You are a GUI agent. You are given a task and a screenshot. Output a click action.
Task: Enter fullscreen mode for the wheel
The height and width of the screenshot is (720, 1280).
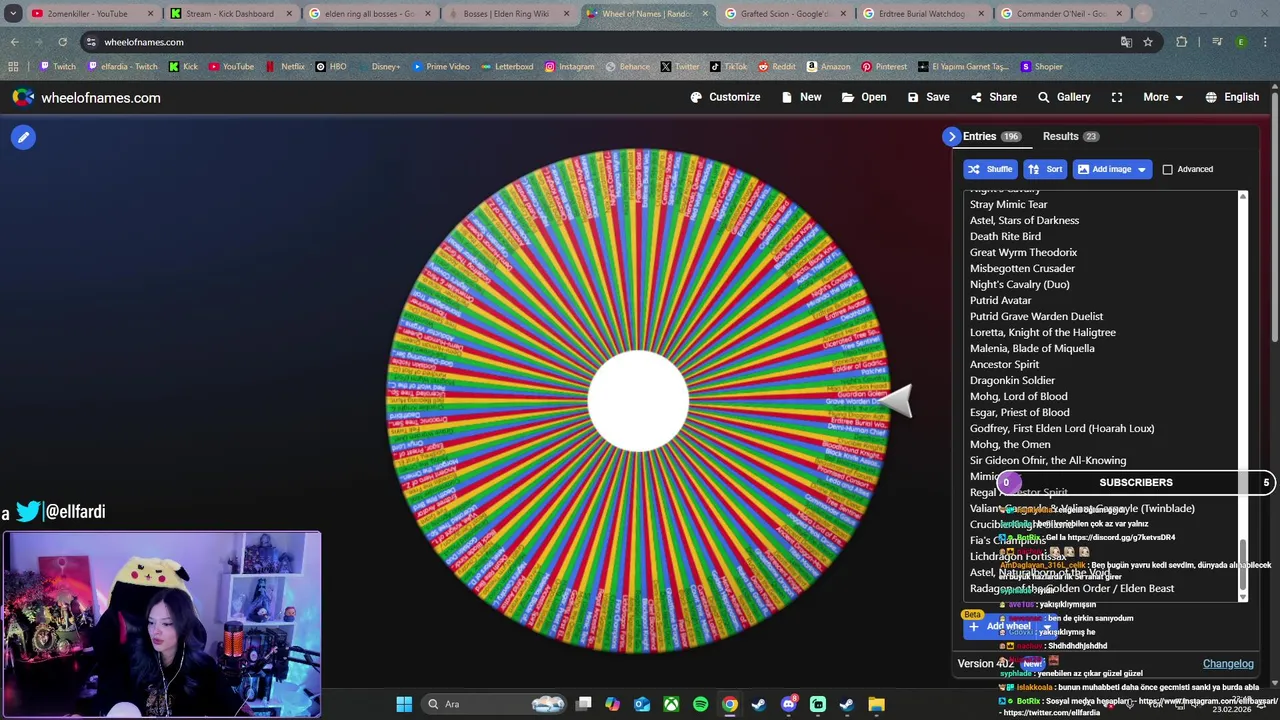pyautogui.click(x=1117, y=97)
